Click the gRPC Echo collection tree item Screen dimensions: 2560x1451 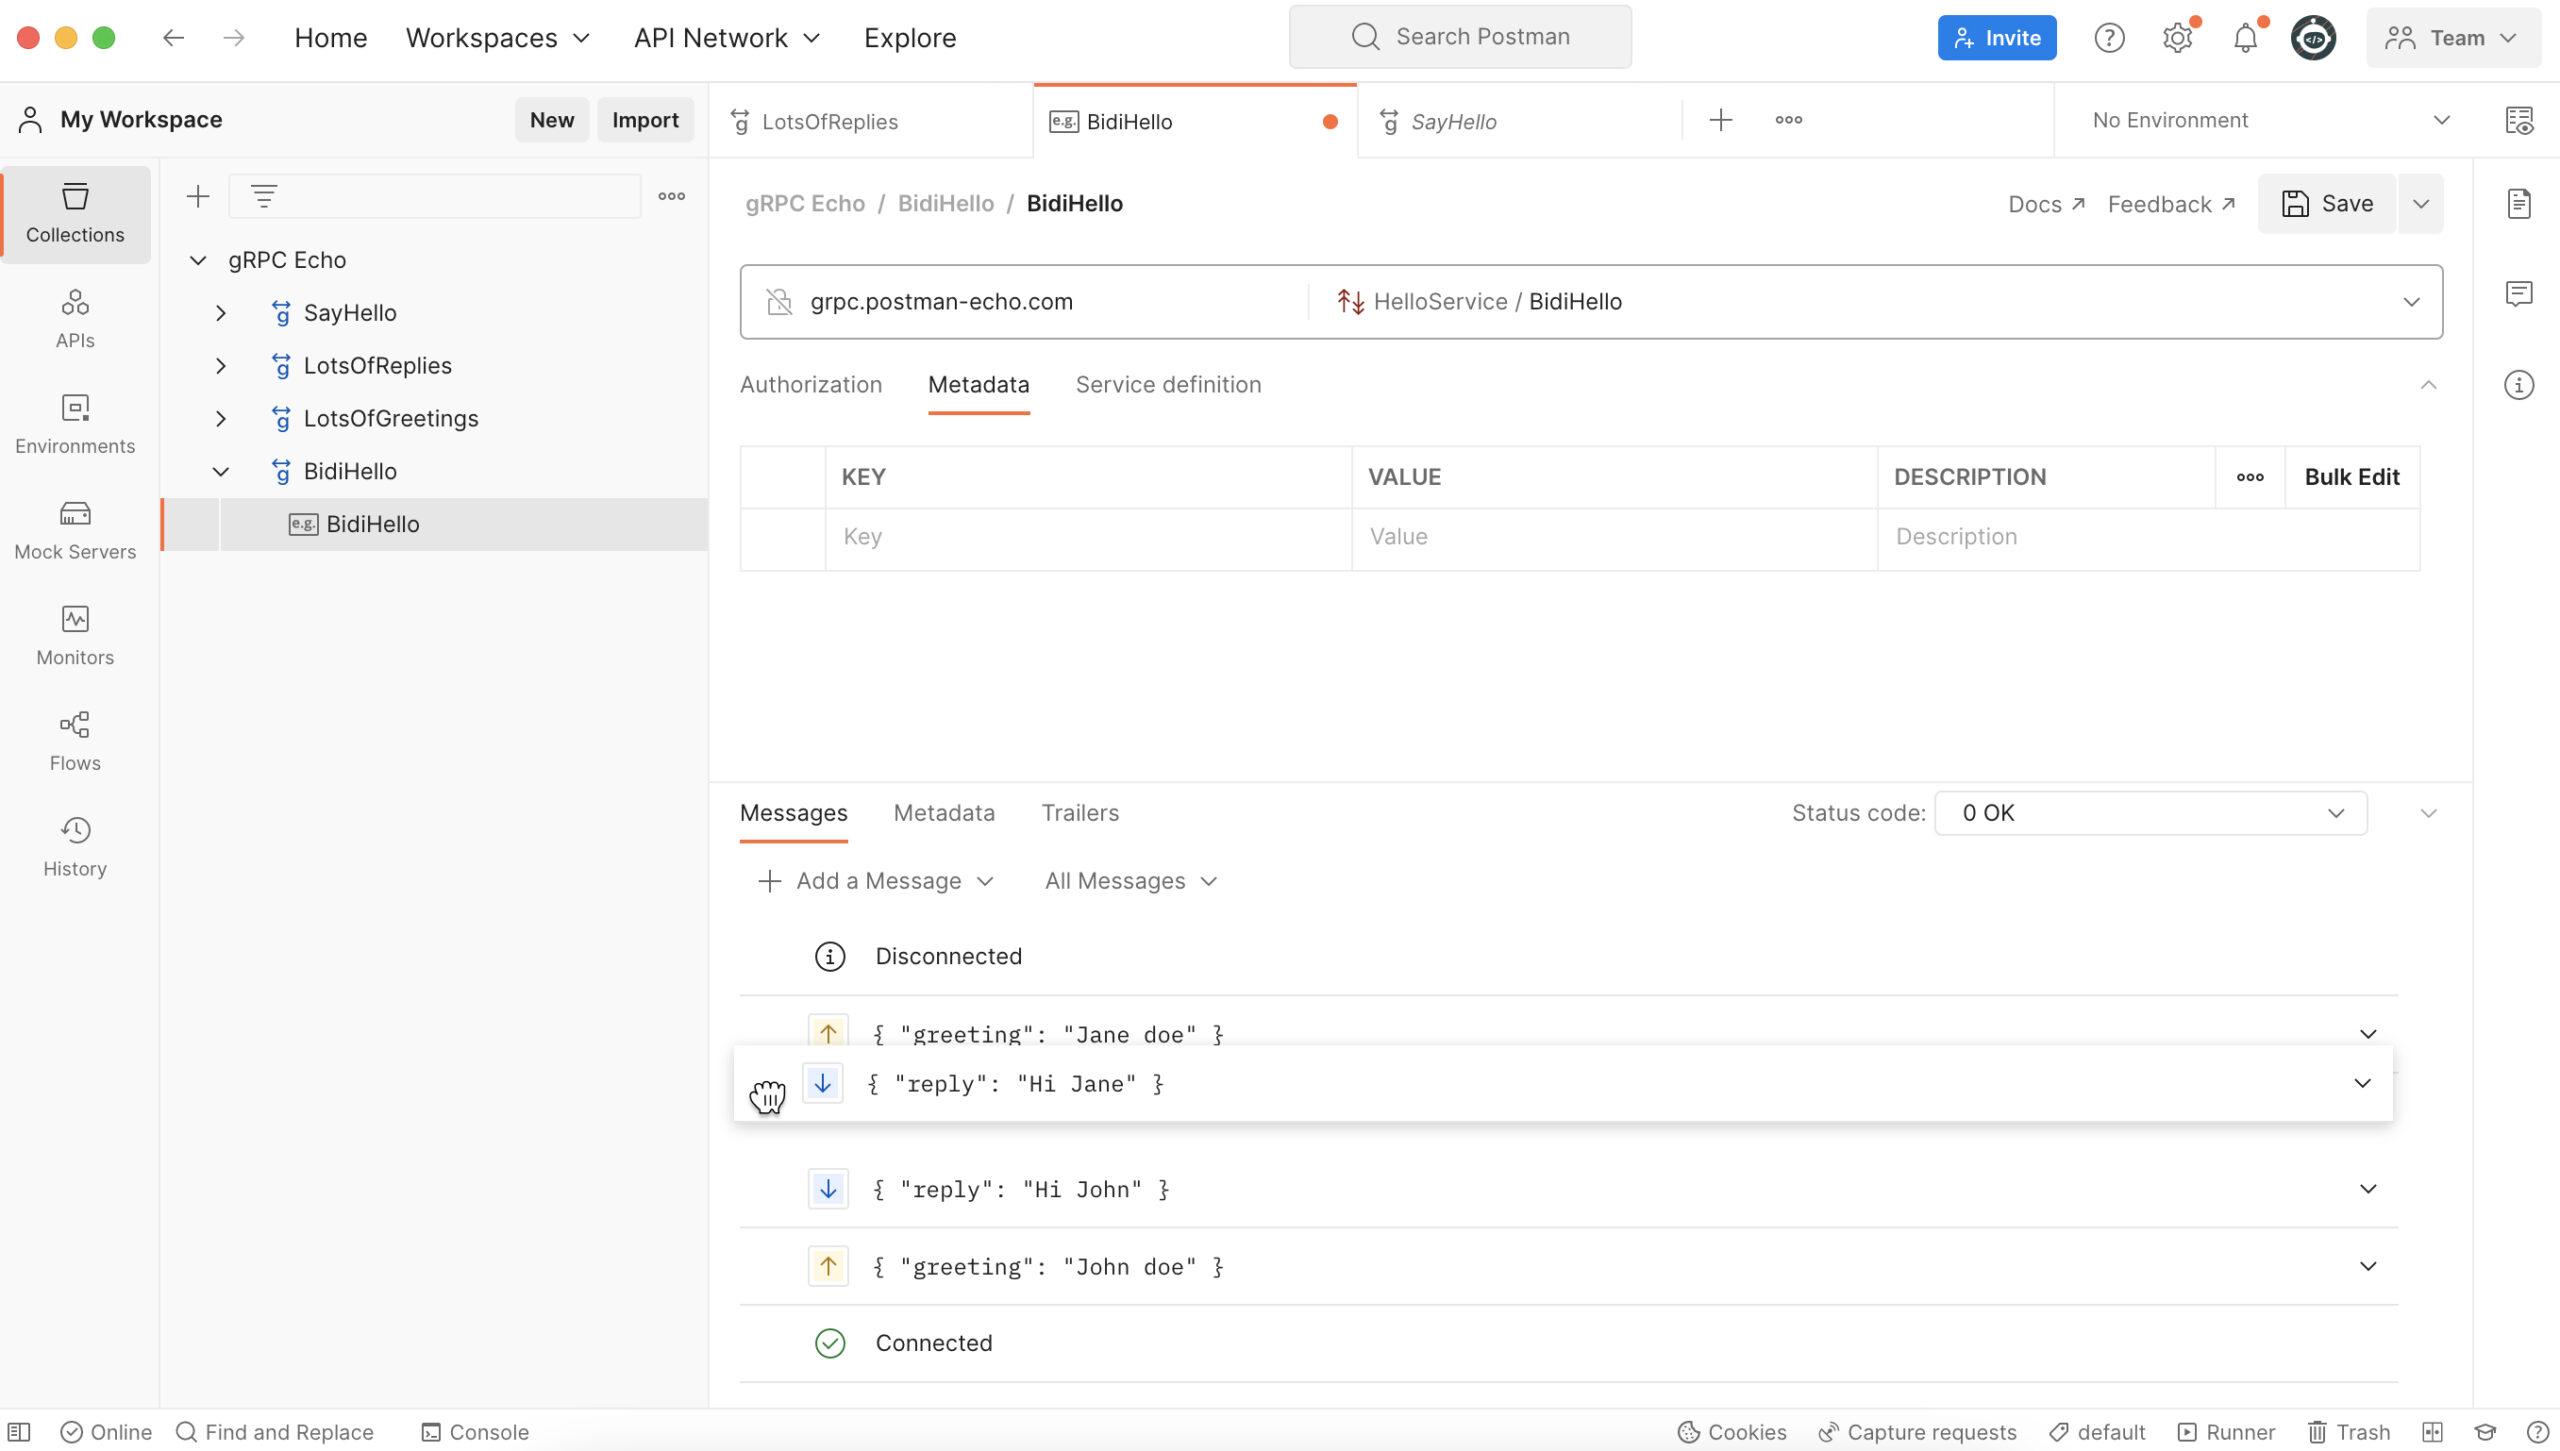coord(285,259)
